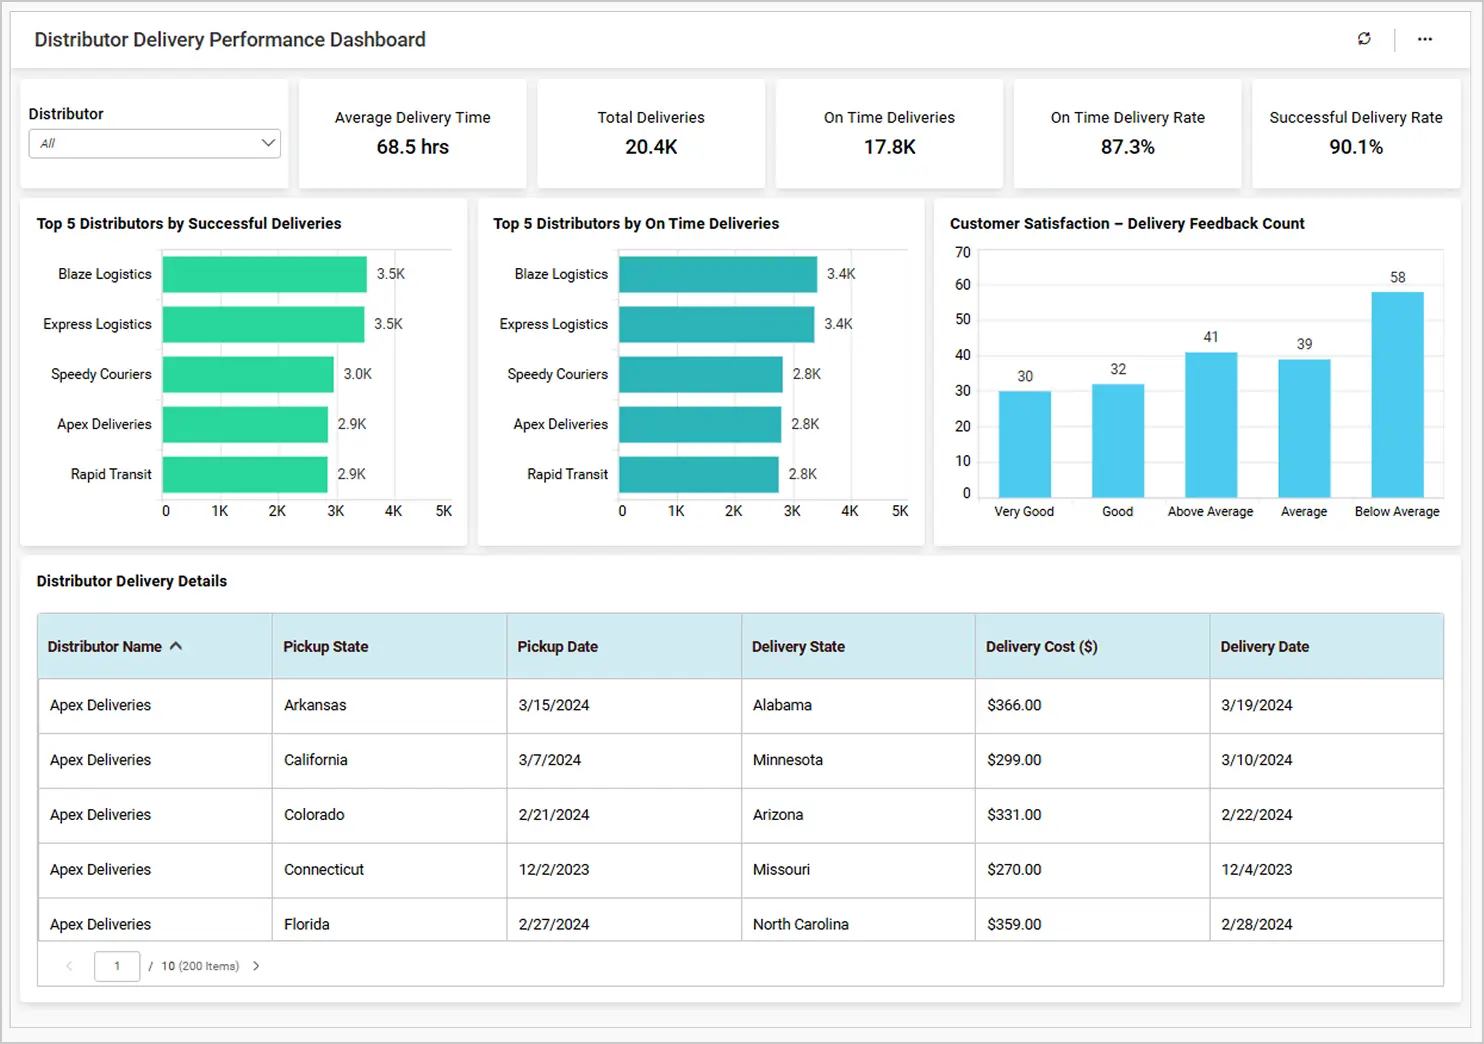The width and height of the screenshot is (1484, 1044).
Task: Go to previous page of the table
Action: [69, 966]
